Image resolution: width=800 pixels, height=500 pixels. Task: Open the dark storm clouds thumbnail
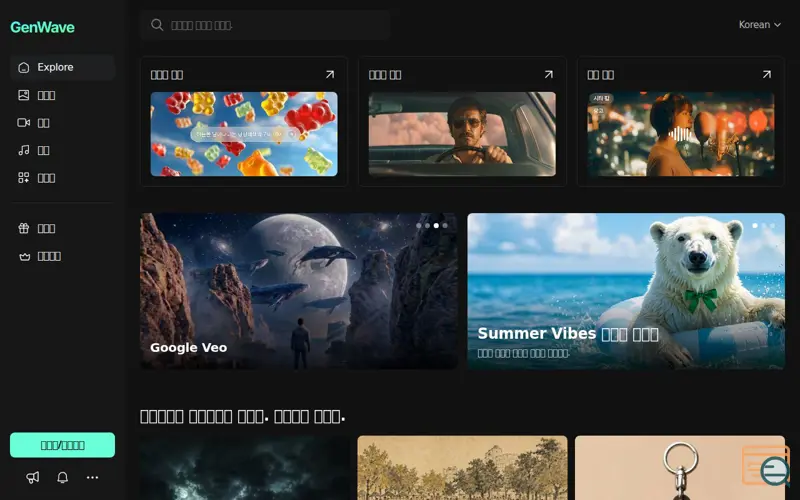point(245,468)
